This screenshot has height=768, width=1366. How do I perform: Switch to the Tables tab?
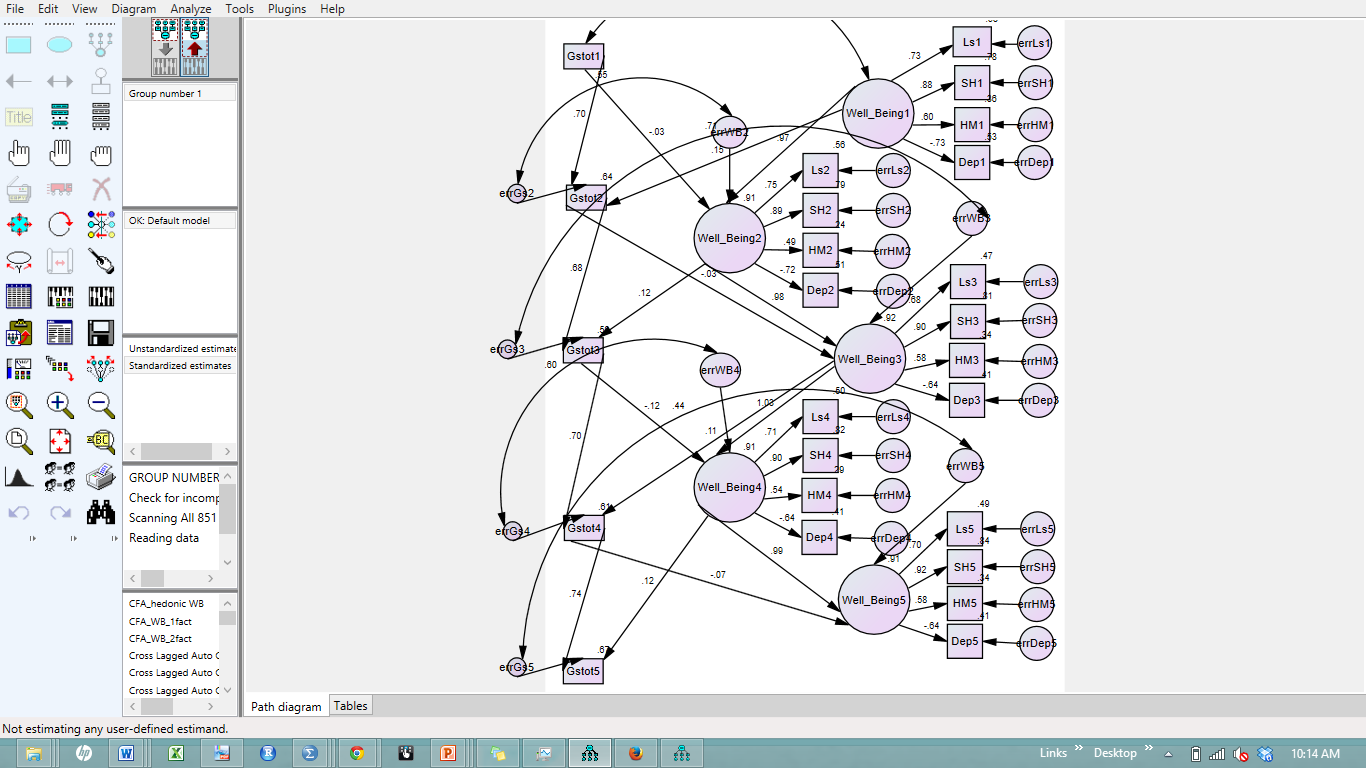click(x=350, y=706)
